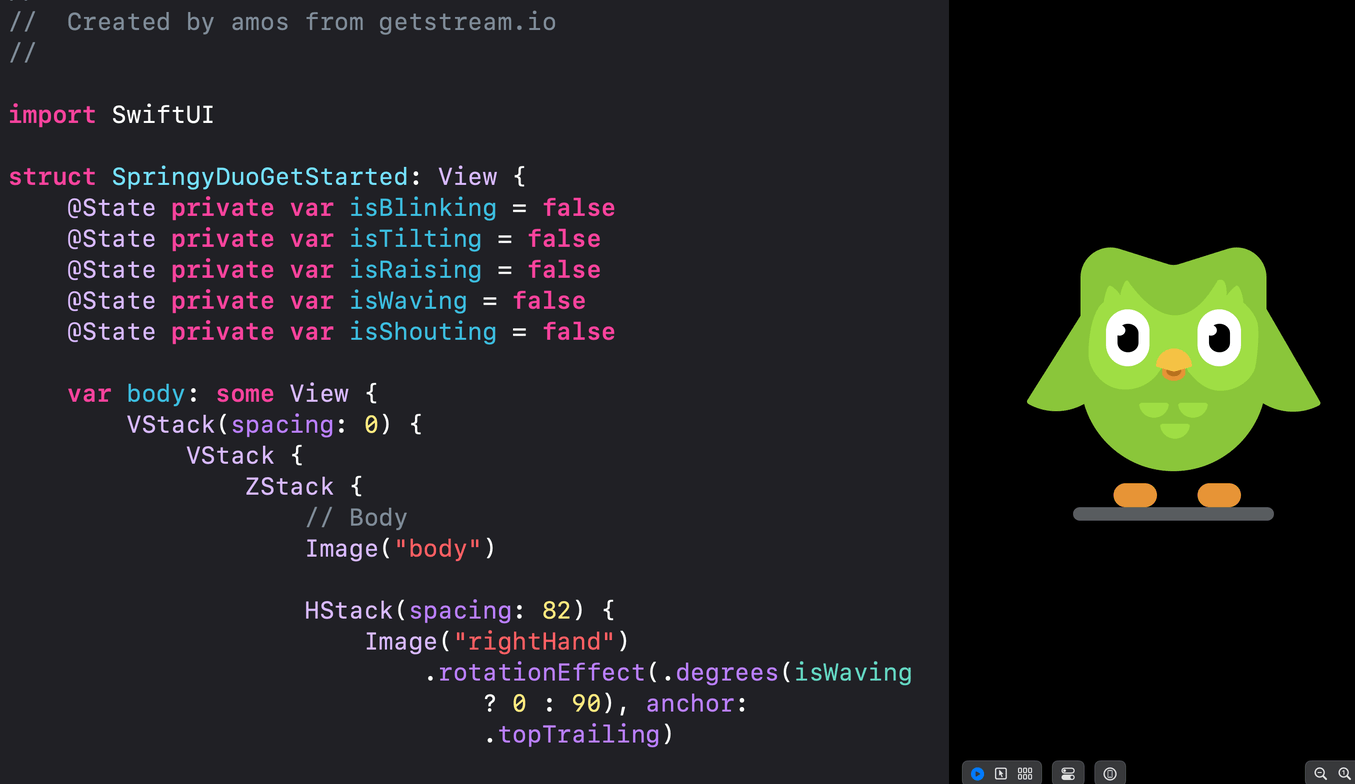The height and width of the screenshot is (784, 1355).
Task: Zoom out the preview canvas
Action: [x=1321, y=774]
